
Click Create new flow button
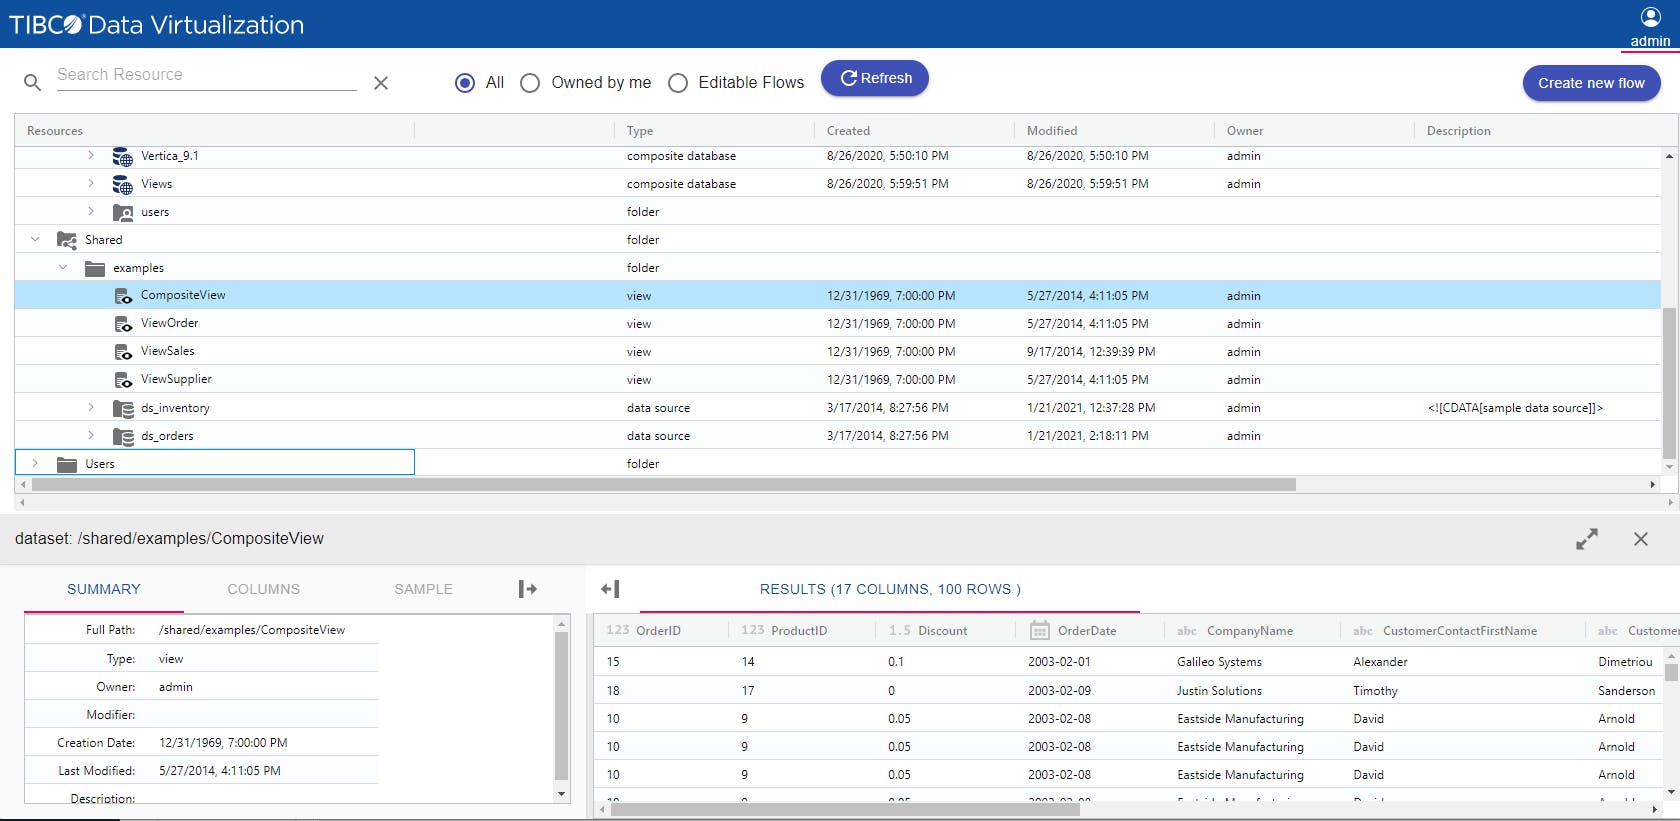(x=1590, y=83)
